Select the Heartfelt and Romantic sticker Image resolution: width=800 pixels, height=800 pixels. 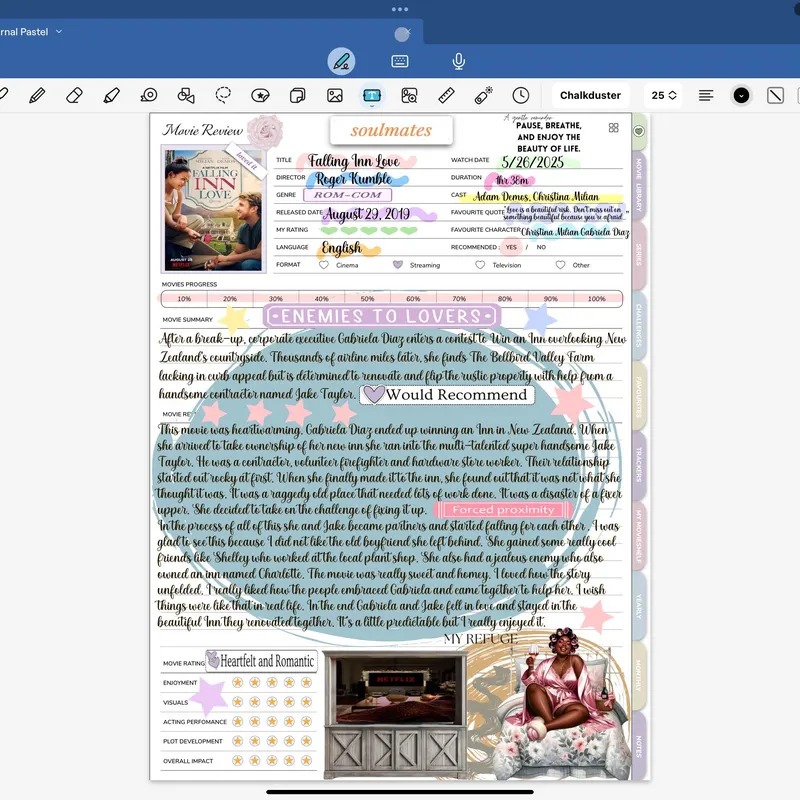pos(262,661)
